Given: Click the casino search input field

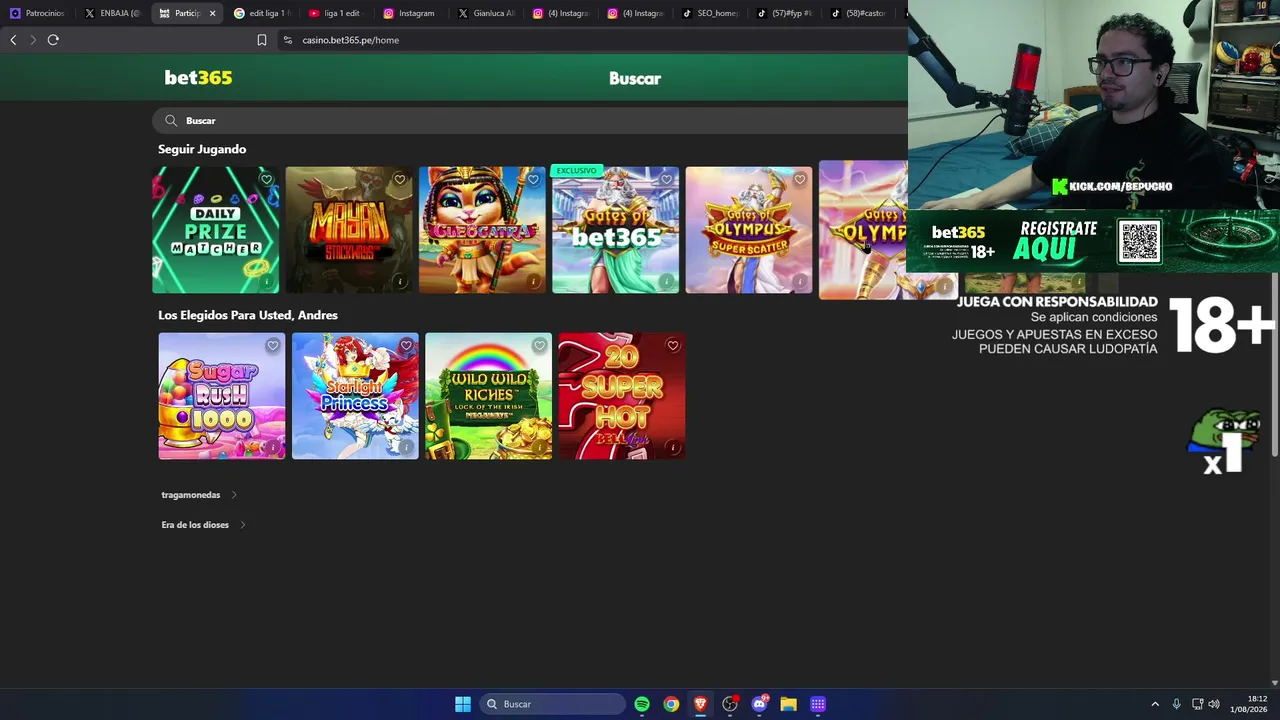Looking at the screenshot, I should coord(530,121).
